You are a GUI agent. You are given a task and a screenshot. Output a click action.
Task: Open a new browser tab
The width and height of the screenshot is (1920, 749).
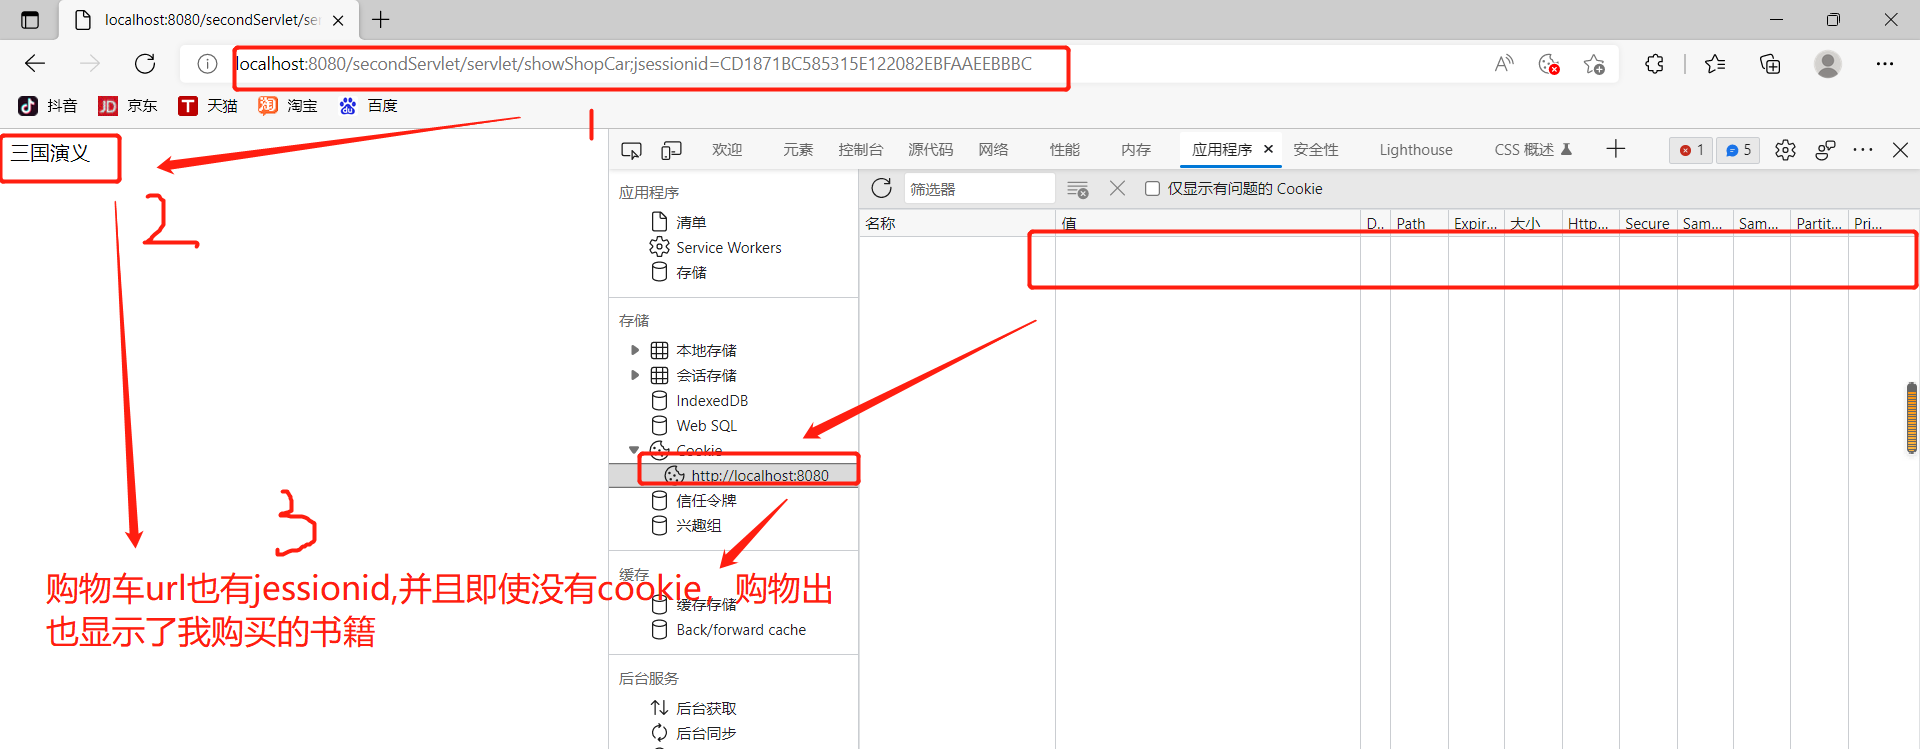click(x=381, y=19)
